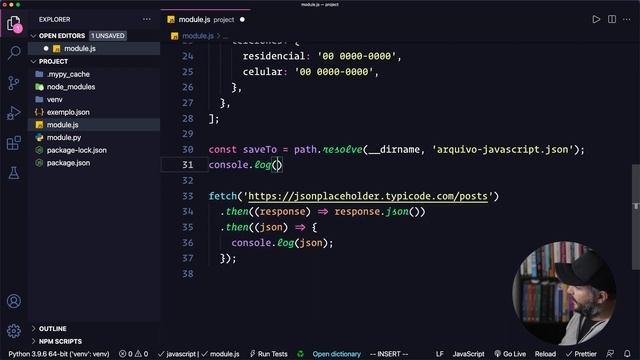Screen dimensions: 640x360
Task: Click module.js status bar item
Action: (x=220, y=354)
